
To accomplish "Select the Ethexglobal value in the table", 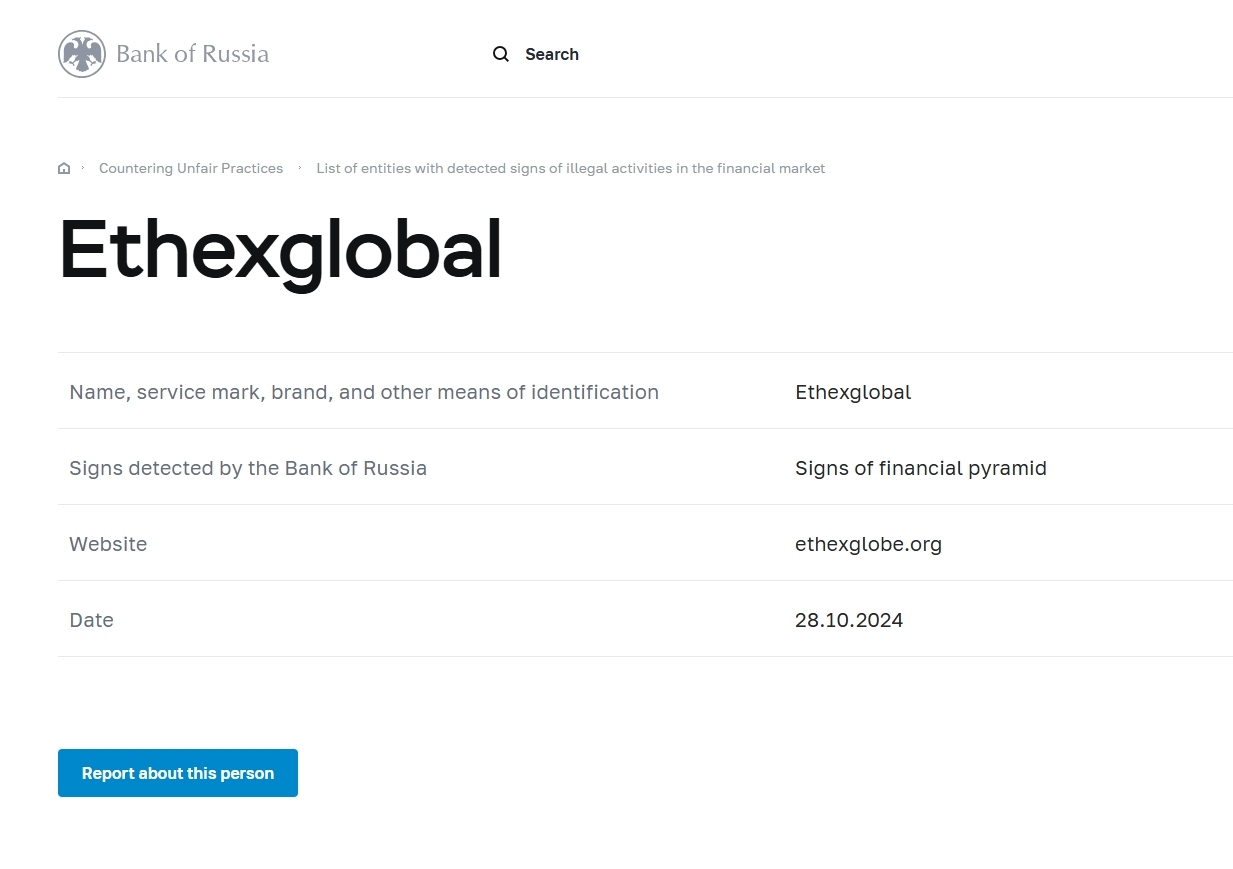I will 853,392.
